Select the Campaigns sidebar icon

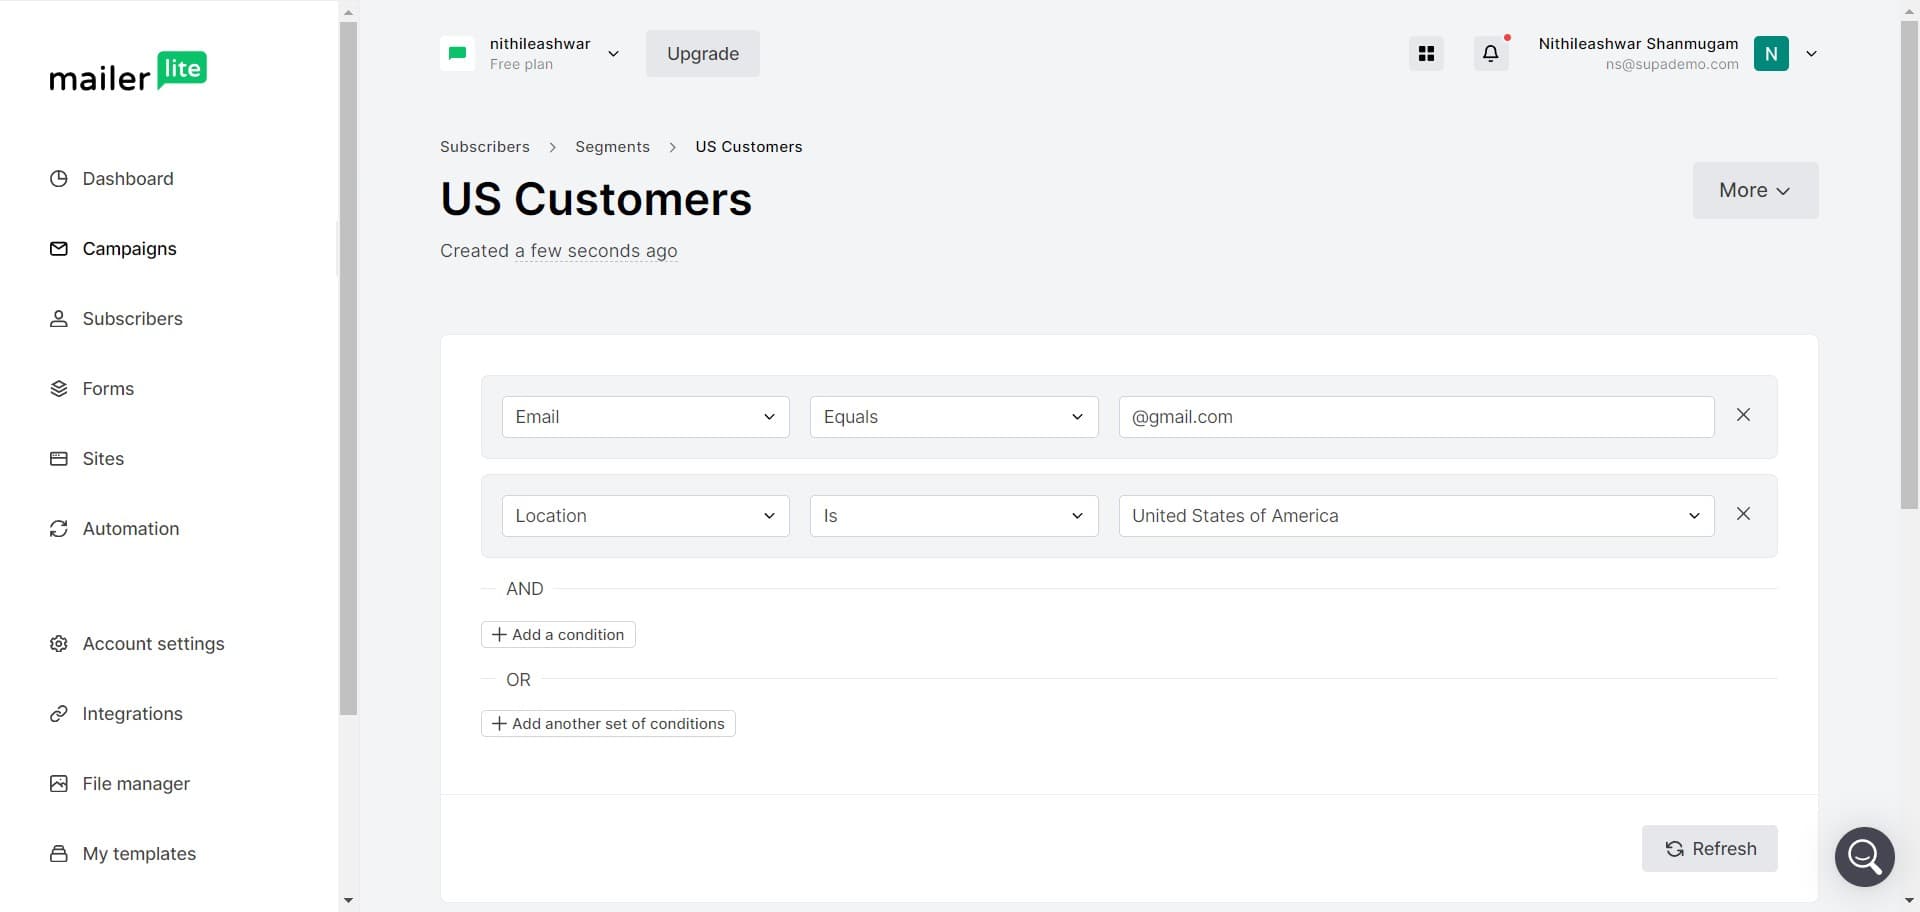tap(59, 248)
